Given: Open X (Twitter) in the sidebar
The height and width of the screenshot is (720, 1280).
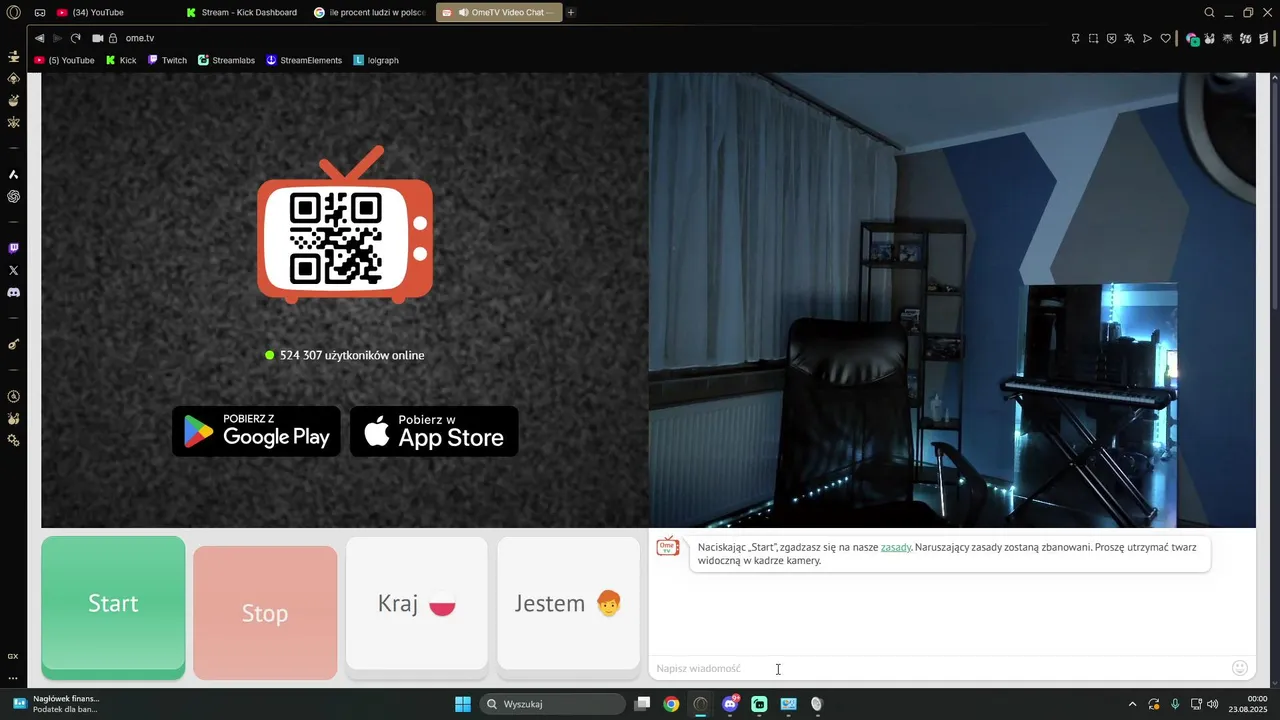Looking at the screenshot, I should click(14, 270).
